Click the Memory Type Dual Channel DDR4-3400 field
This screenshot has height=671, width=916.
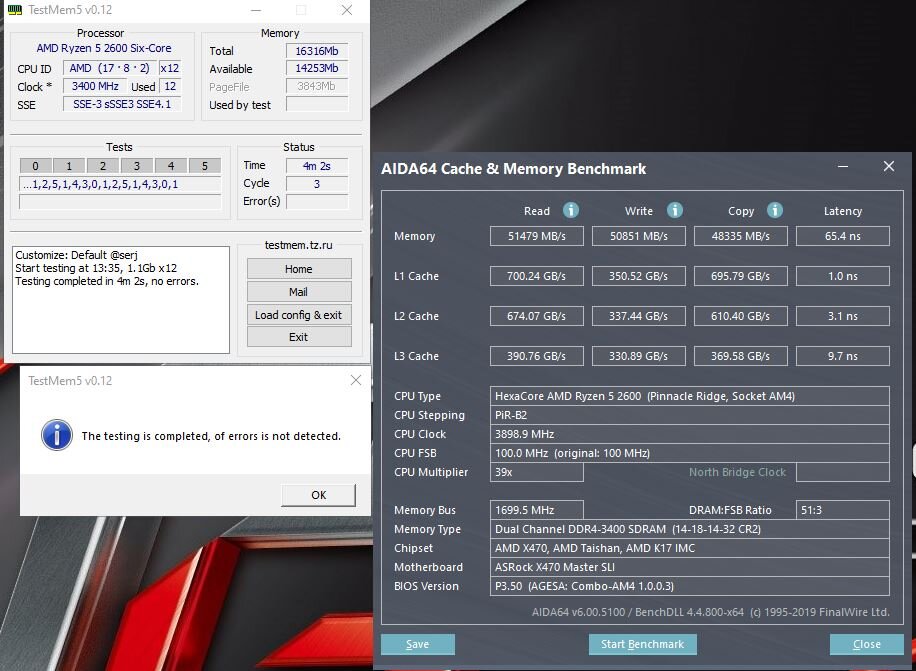(689, 529)
